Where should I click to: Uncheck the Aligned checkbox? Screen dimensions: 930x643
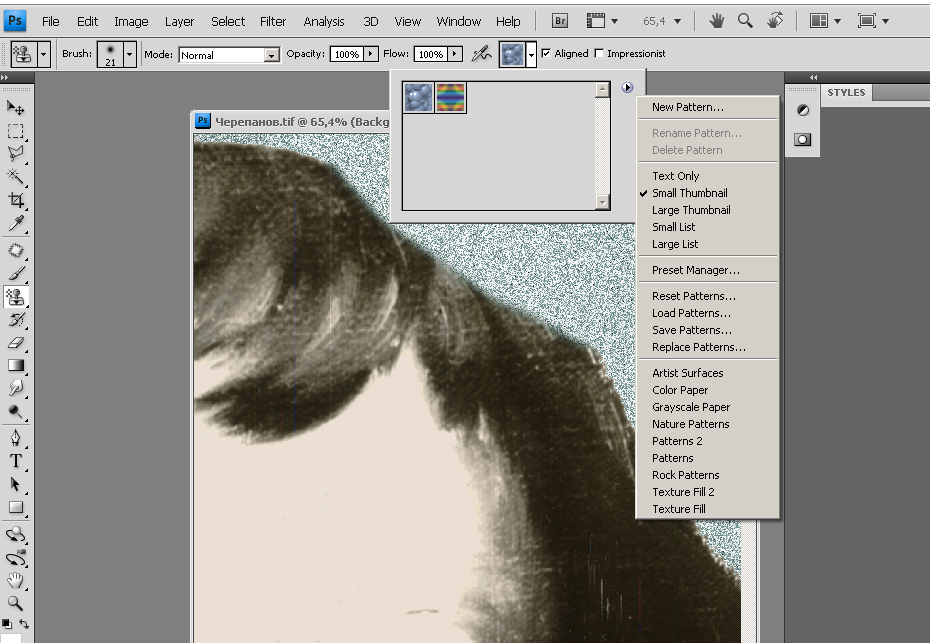click(x=546, y=54)
